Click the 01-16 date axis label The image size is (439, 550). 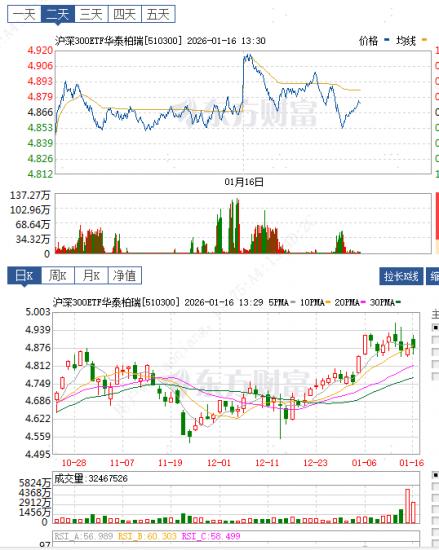tap(412, 463)
